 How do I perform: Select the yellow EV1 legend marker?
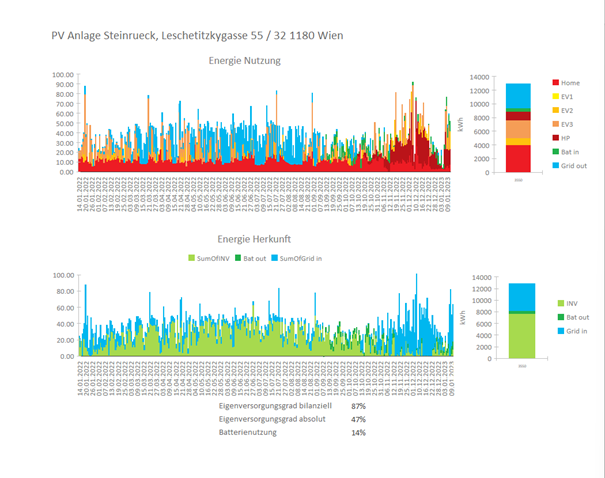pyautogui.click(x=553, y=96)
